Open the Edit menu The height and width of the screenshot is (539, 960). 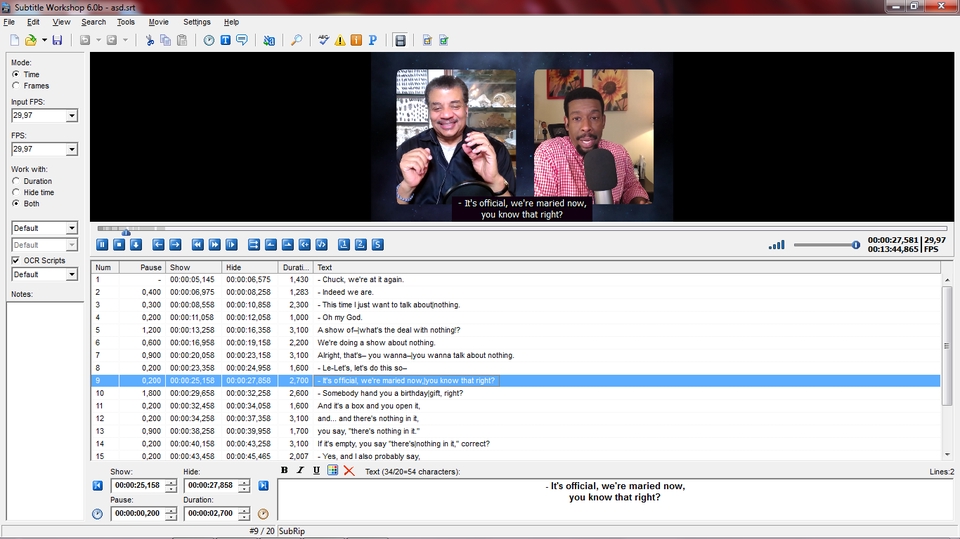pyautogui.click(x=33, y=22)
